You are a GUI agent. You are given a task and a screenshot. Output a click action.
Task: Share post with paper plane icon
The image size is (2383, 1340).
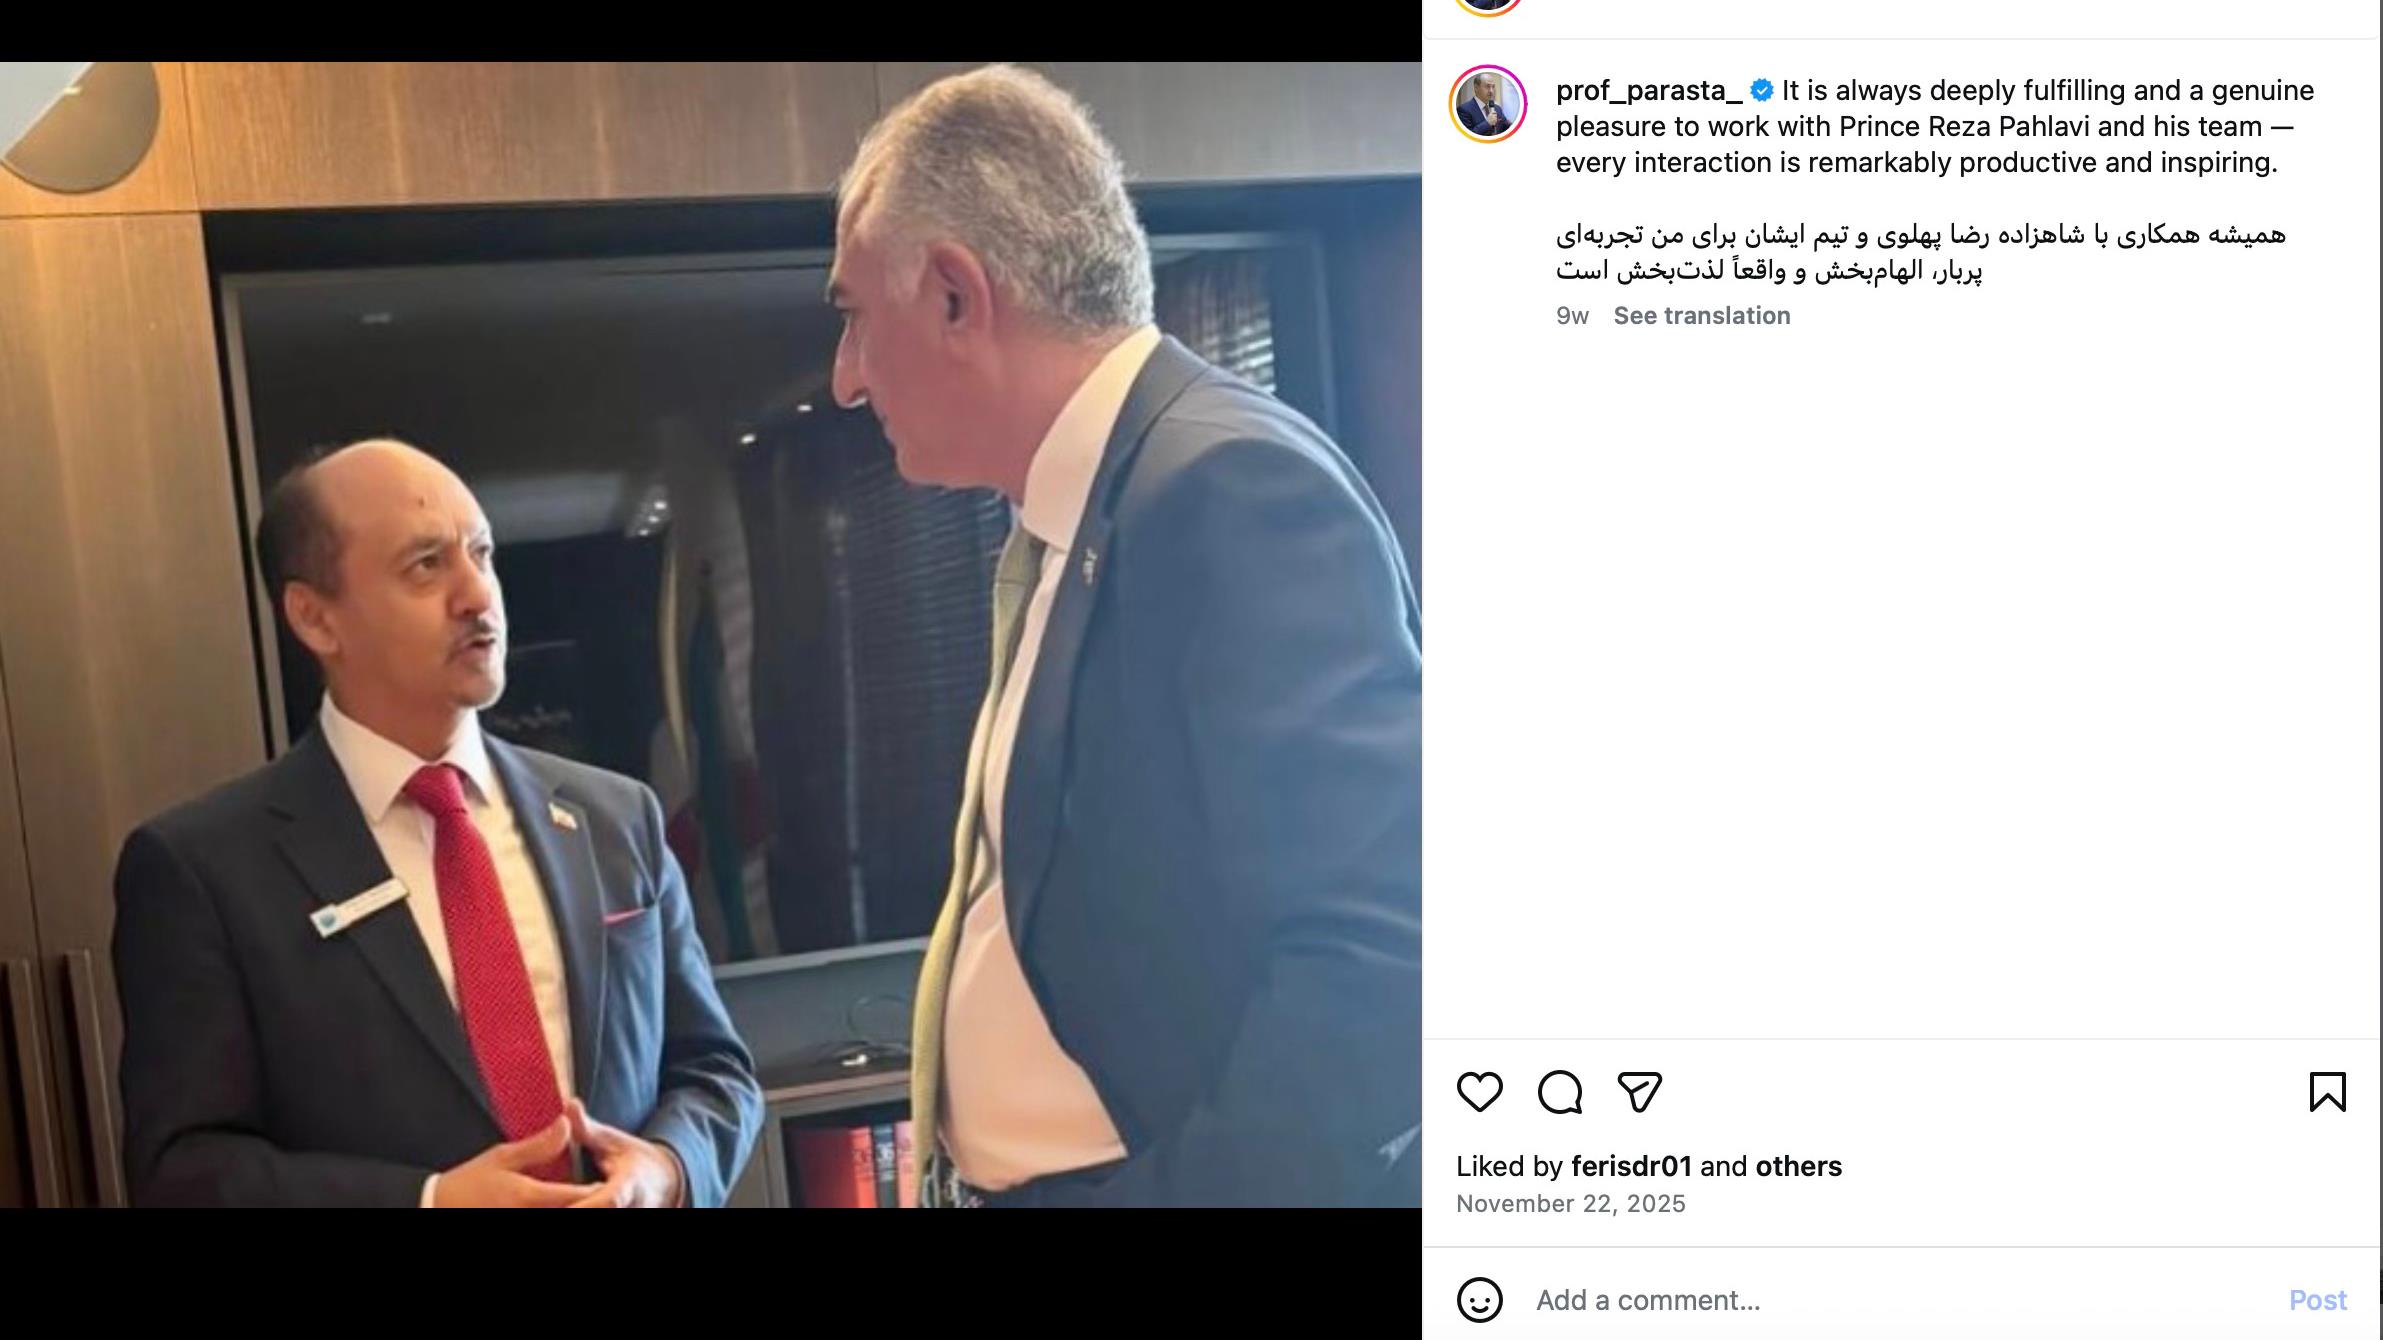(1639, 1091)
